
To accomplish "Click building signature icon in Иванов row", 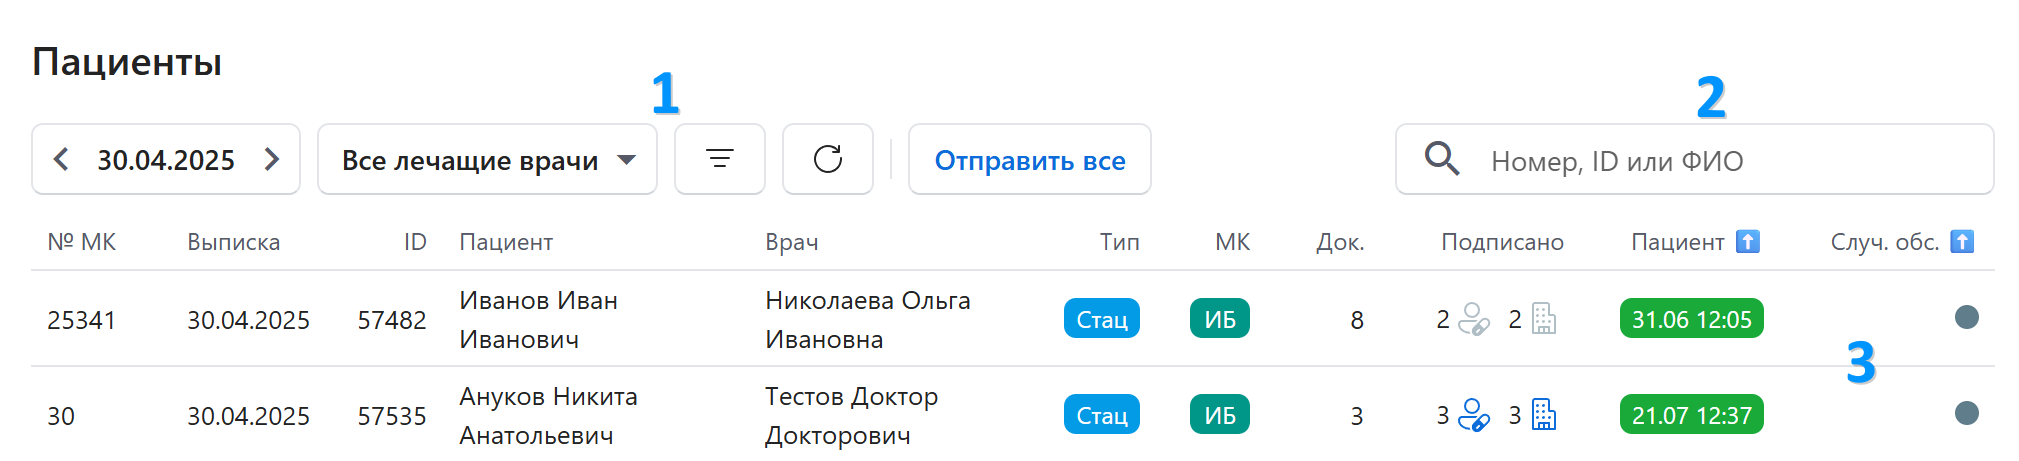I will pos(1544,319).
